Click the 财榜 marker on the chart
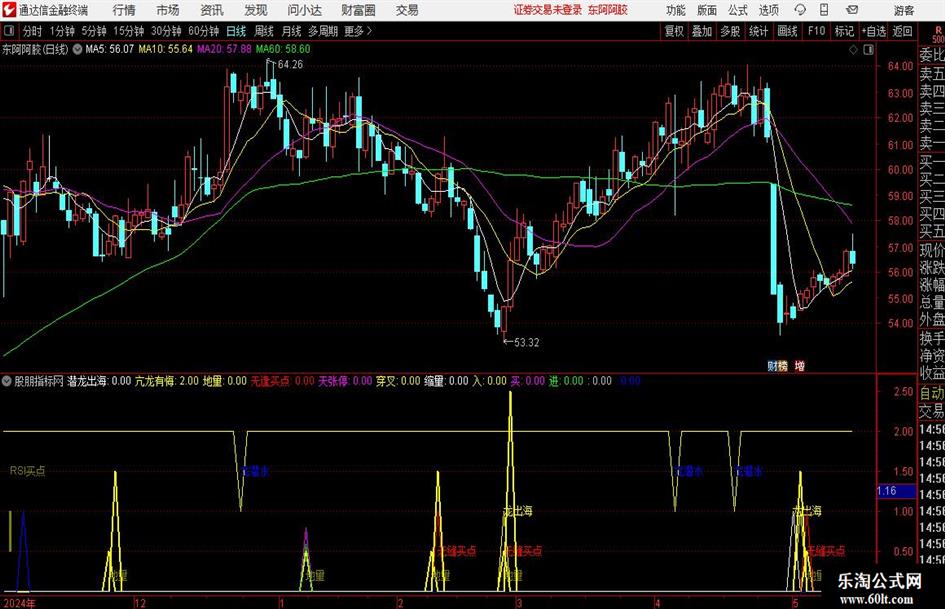The height and width of the screenshot is (609, 945). pyautogui.click(x=777, y=365)
